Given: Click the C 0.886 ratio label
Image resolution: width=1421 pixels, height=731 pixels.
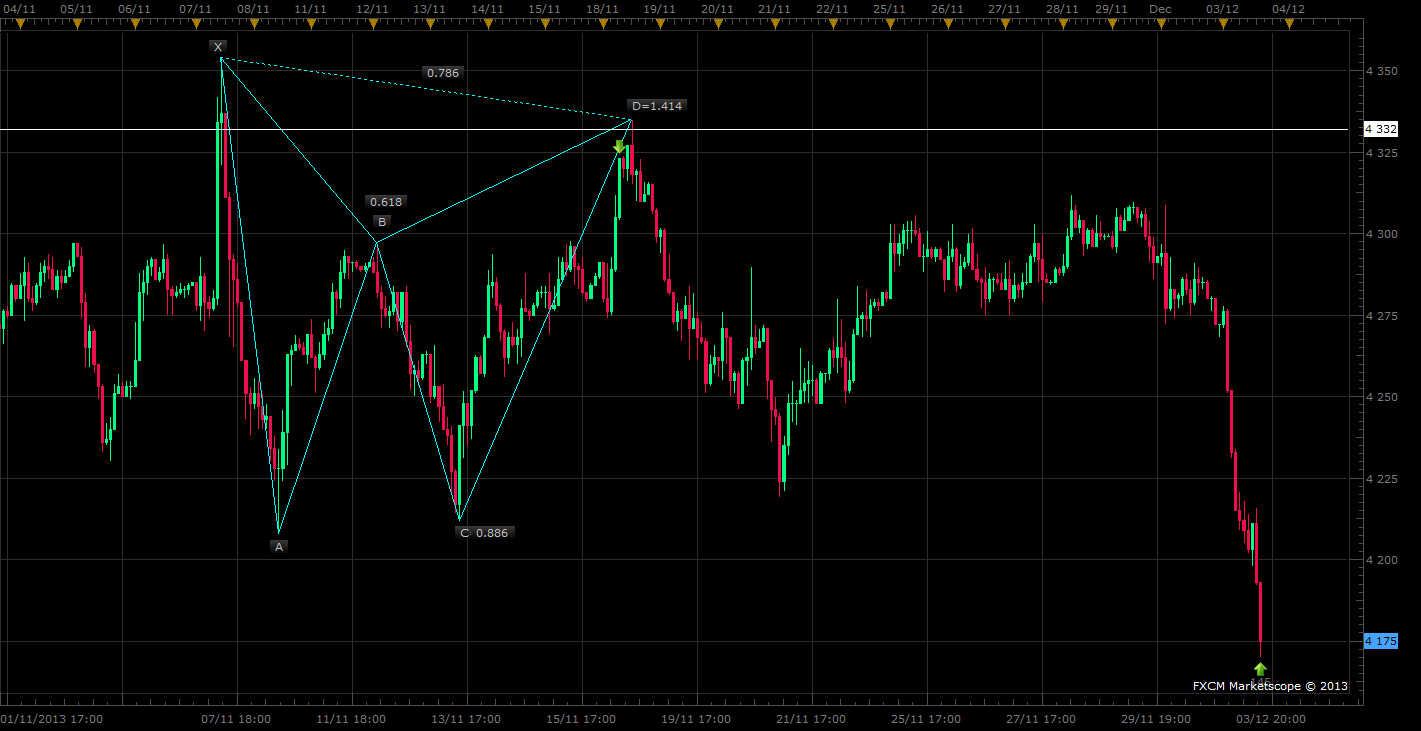Looking at the screenshot, I should [x=484, y=533].
